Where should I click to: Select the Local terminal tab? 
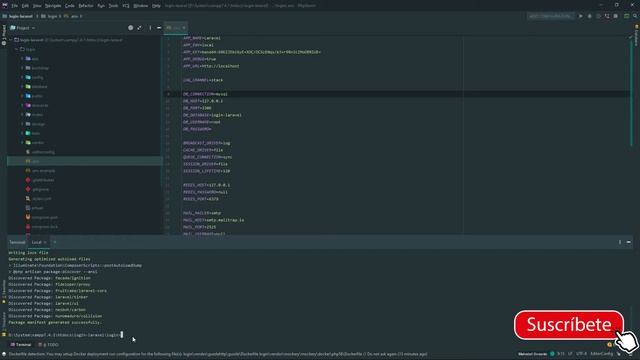point(37,242)
